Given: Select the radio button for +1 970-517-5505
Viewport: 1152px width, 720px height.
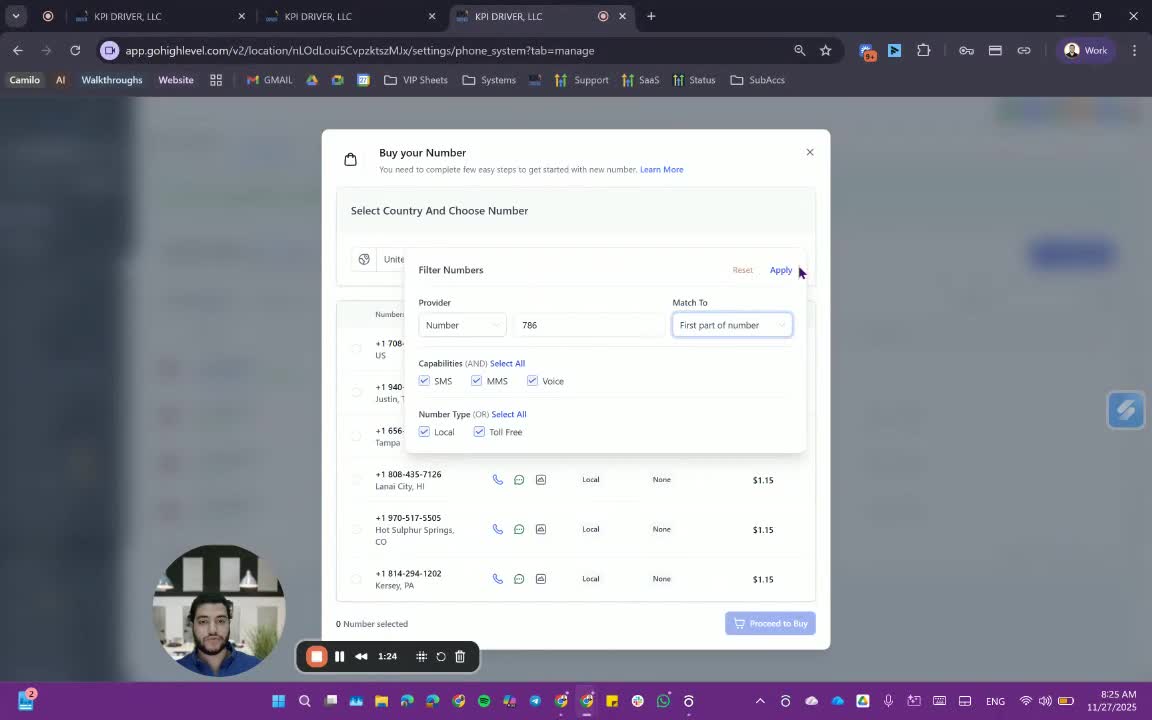Looking at the screenshot, I should (356, 529).
